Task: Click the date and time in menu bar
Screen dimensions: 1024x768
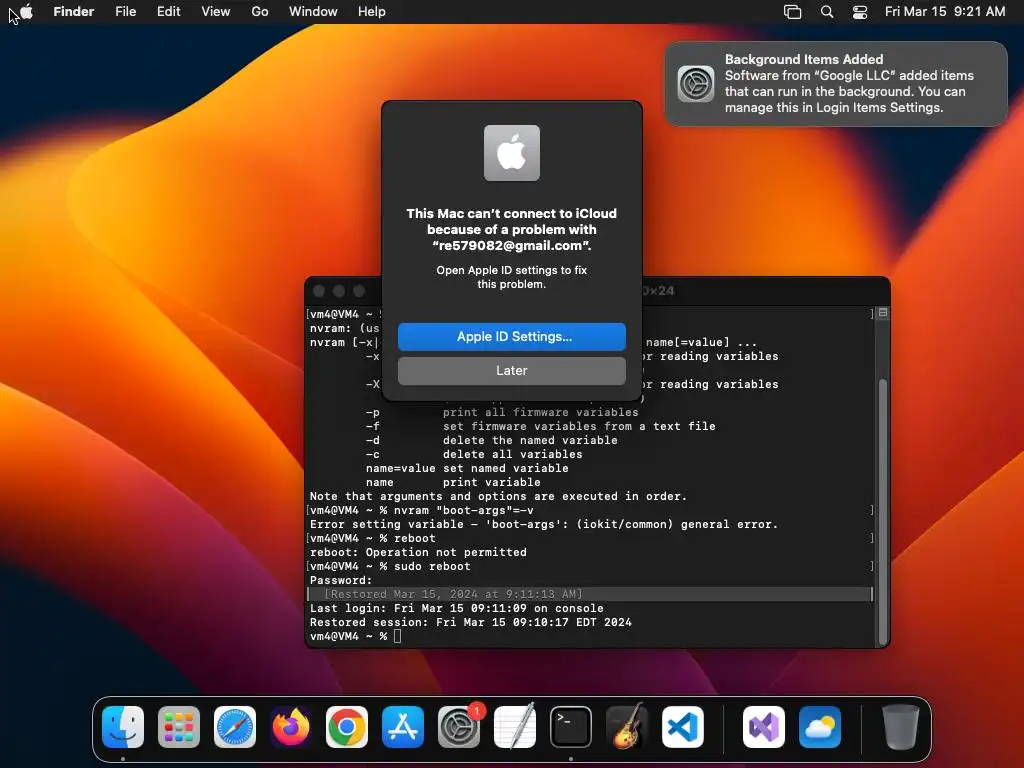Action: click(945, 12)
